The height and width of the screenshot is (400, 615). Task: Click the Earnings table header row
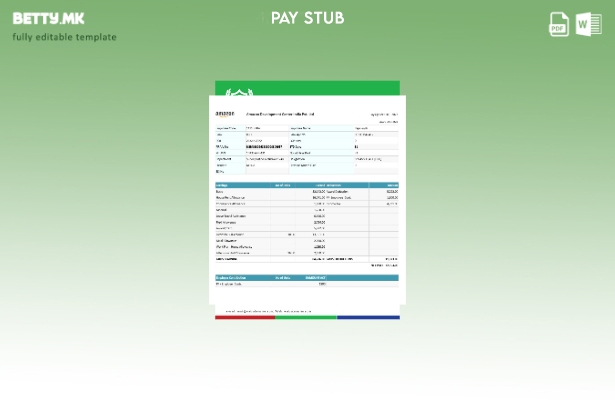pyautogui.click(x=307, y=185)
